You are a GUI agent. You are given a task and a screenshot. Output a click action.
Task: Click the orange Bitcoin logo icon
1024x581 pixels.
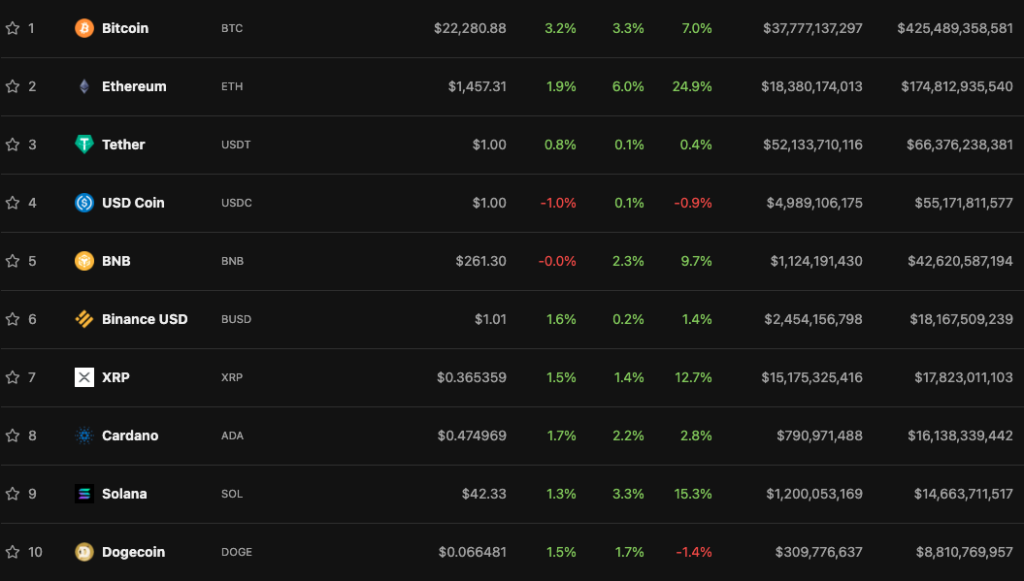click(x=85, y=28)
